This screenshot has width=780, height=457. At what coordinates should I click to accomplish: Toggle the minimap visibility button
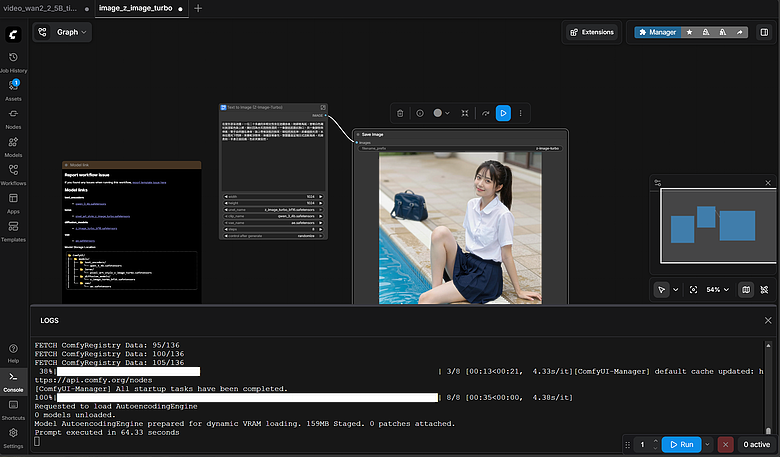pyautogui.click(x=745, y=289)
